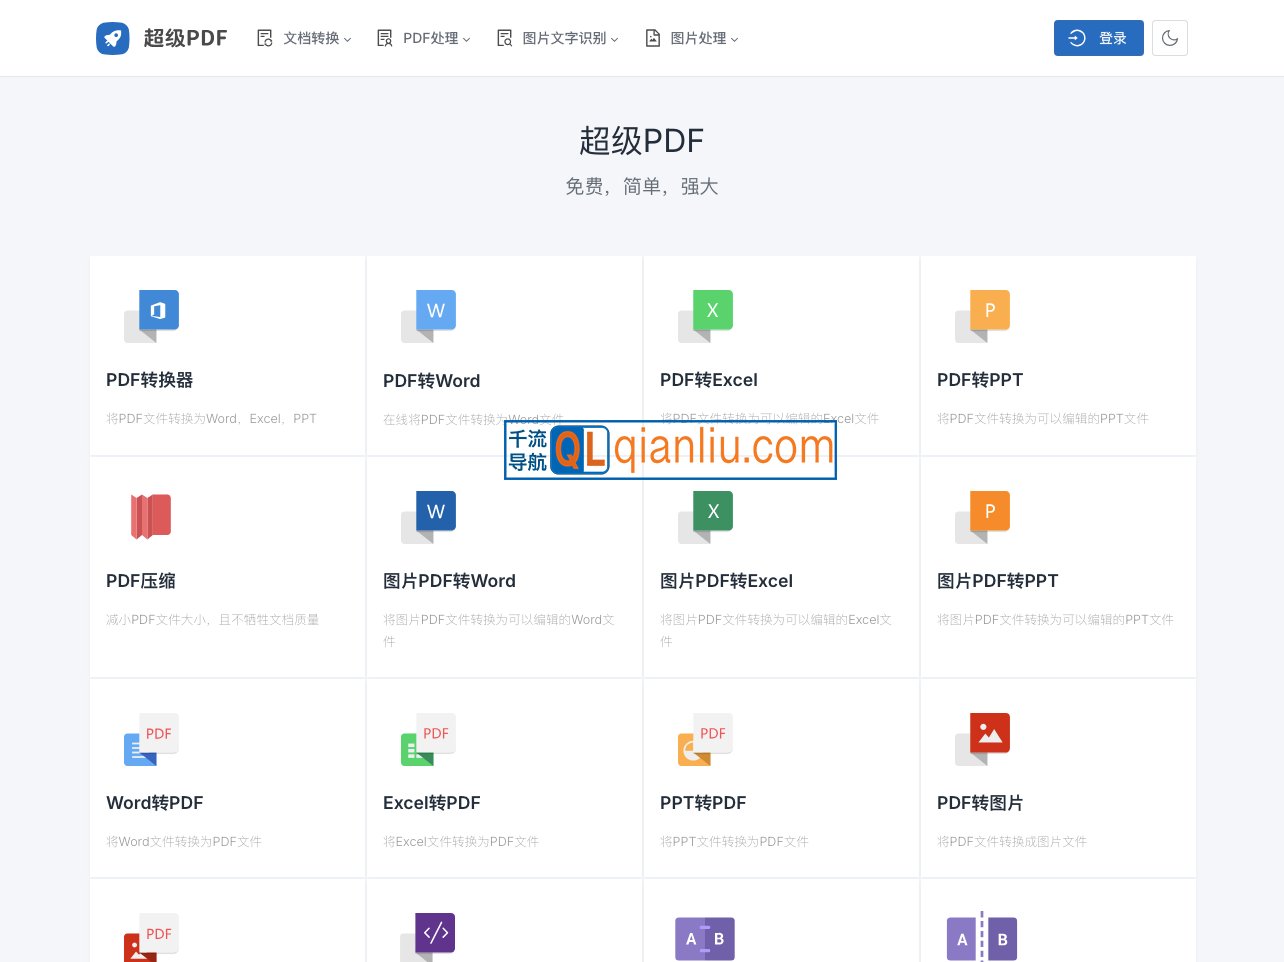Click the 超级PDF rocket logo
The height and width of the screenshot is (962, 1284).
[x=113, y=37]
